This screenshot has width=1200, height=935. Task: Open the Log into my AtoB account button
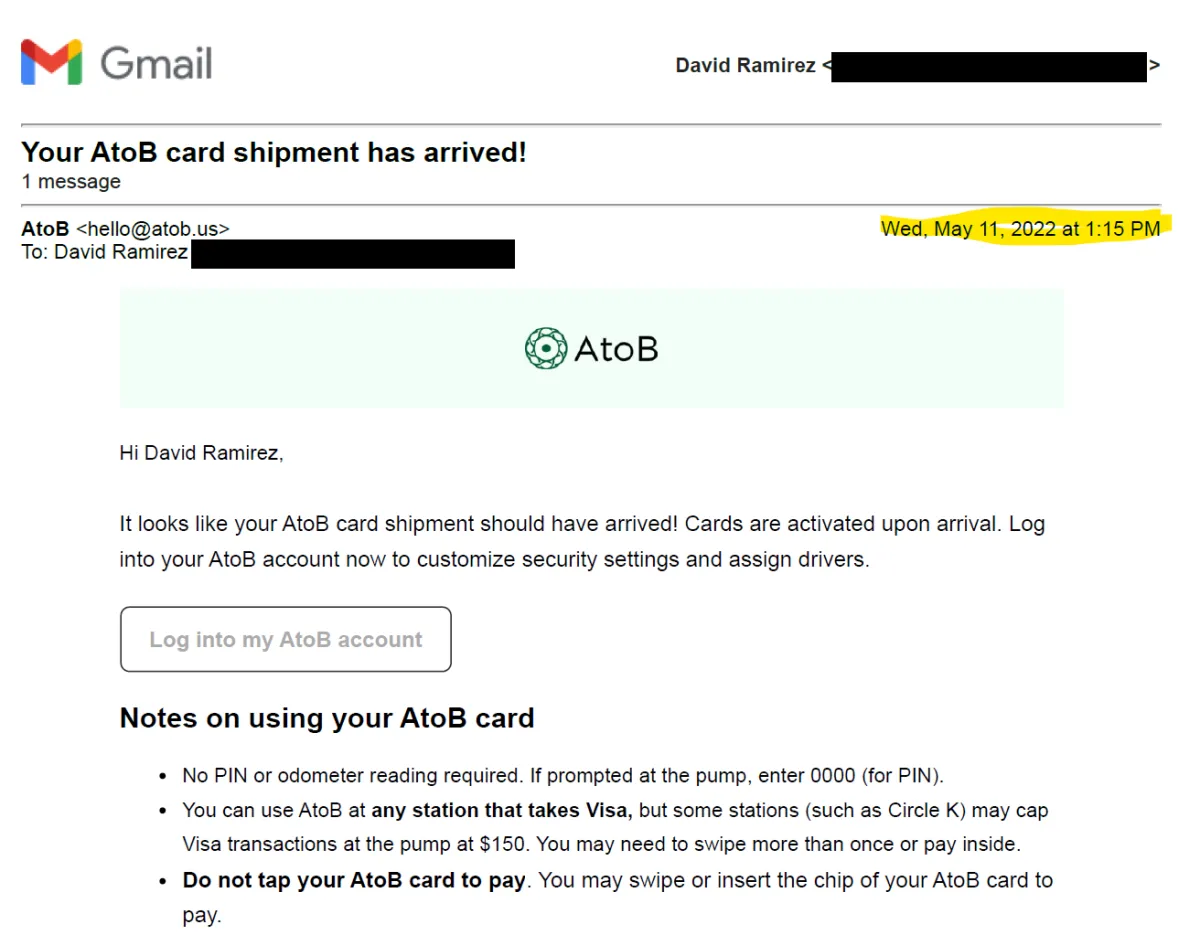coord(286,639)
